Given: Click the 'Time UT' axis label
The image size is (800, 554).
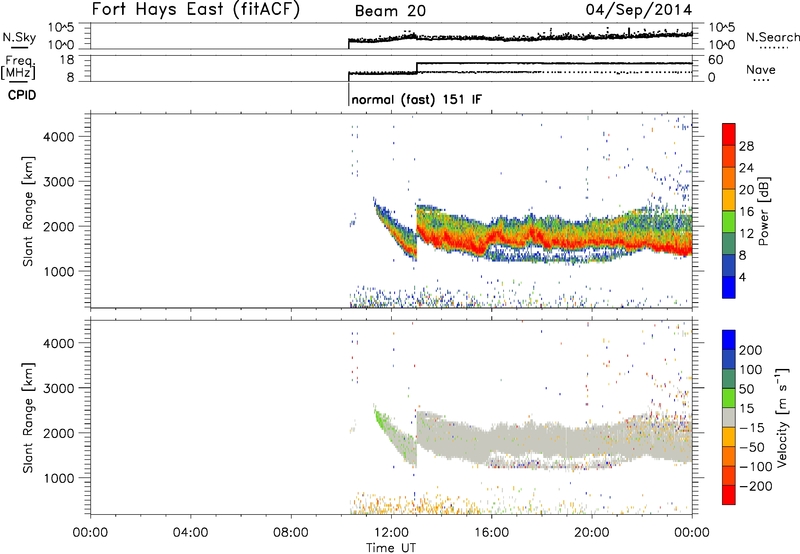Looking at the screenshot, I should 391,548.
